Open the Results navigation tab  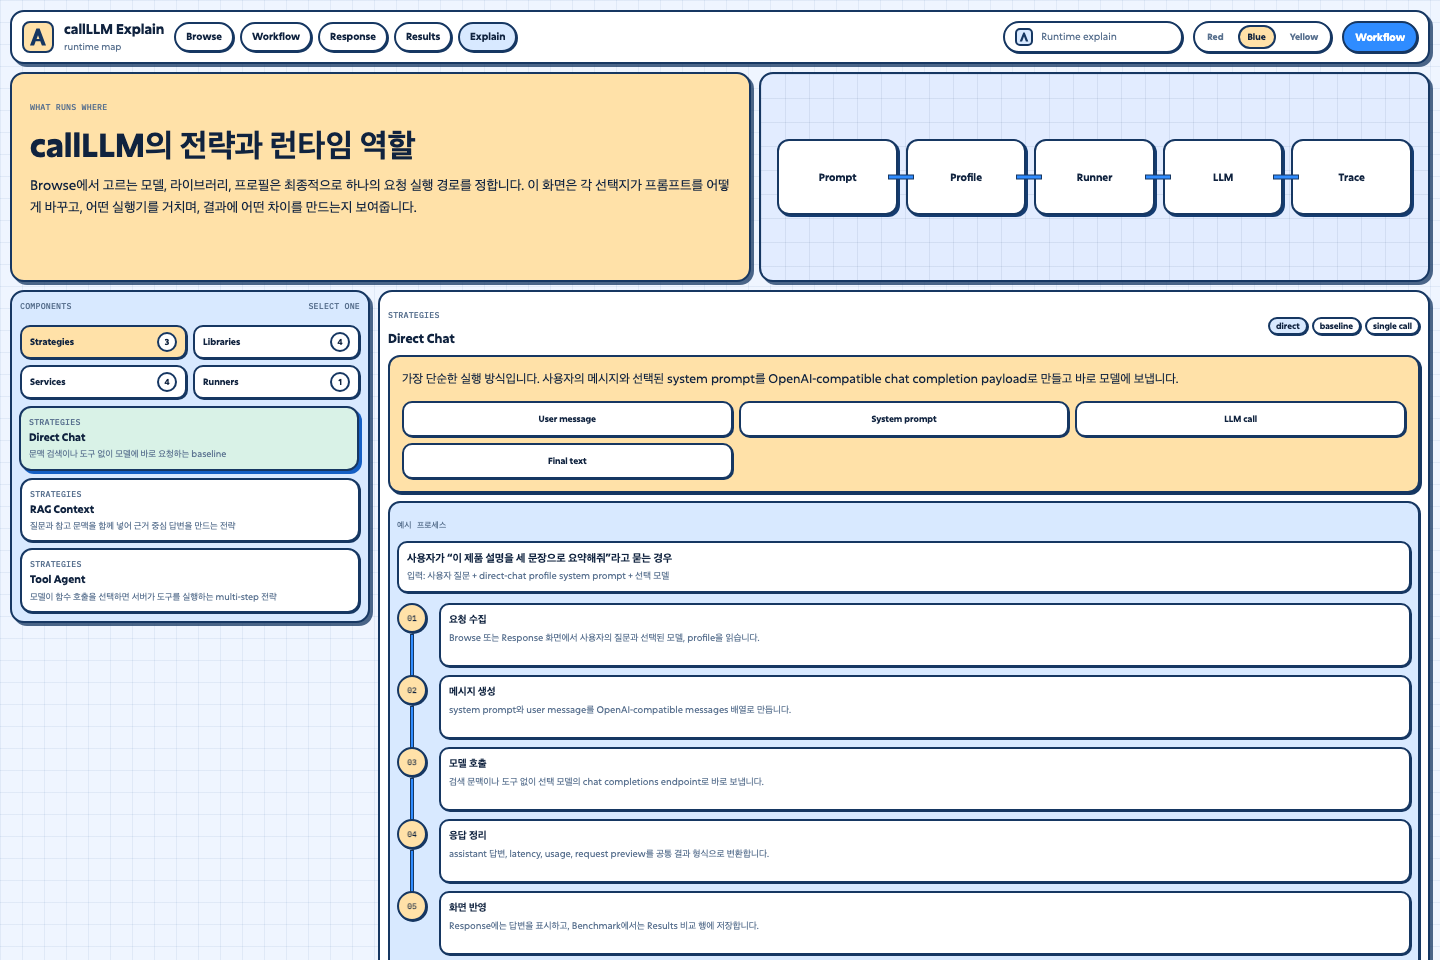coord(423,37)
